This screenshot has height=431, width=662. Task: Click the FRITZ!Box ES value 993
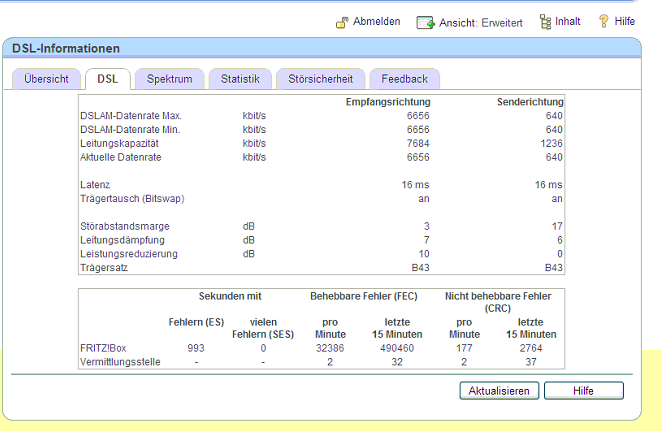tap(196, 348)
